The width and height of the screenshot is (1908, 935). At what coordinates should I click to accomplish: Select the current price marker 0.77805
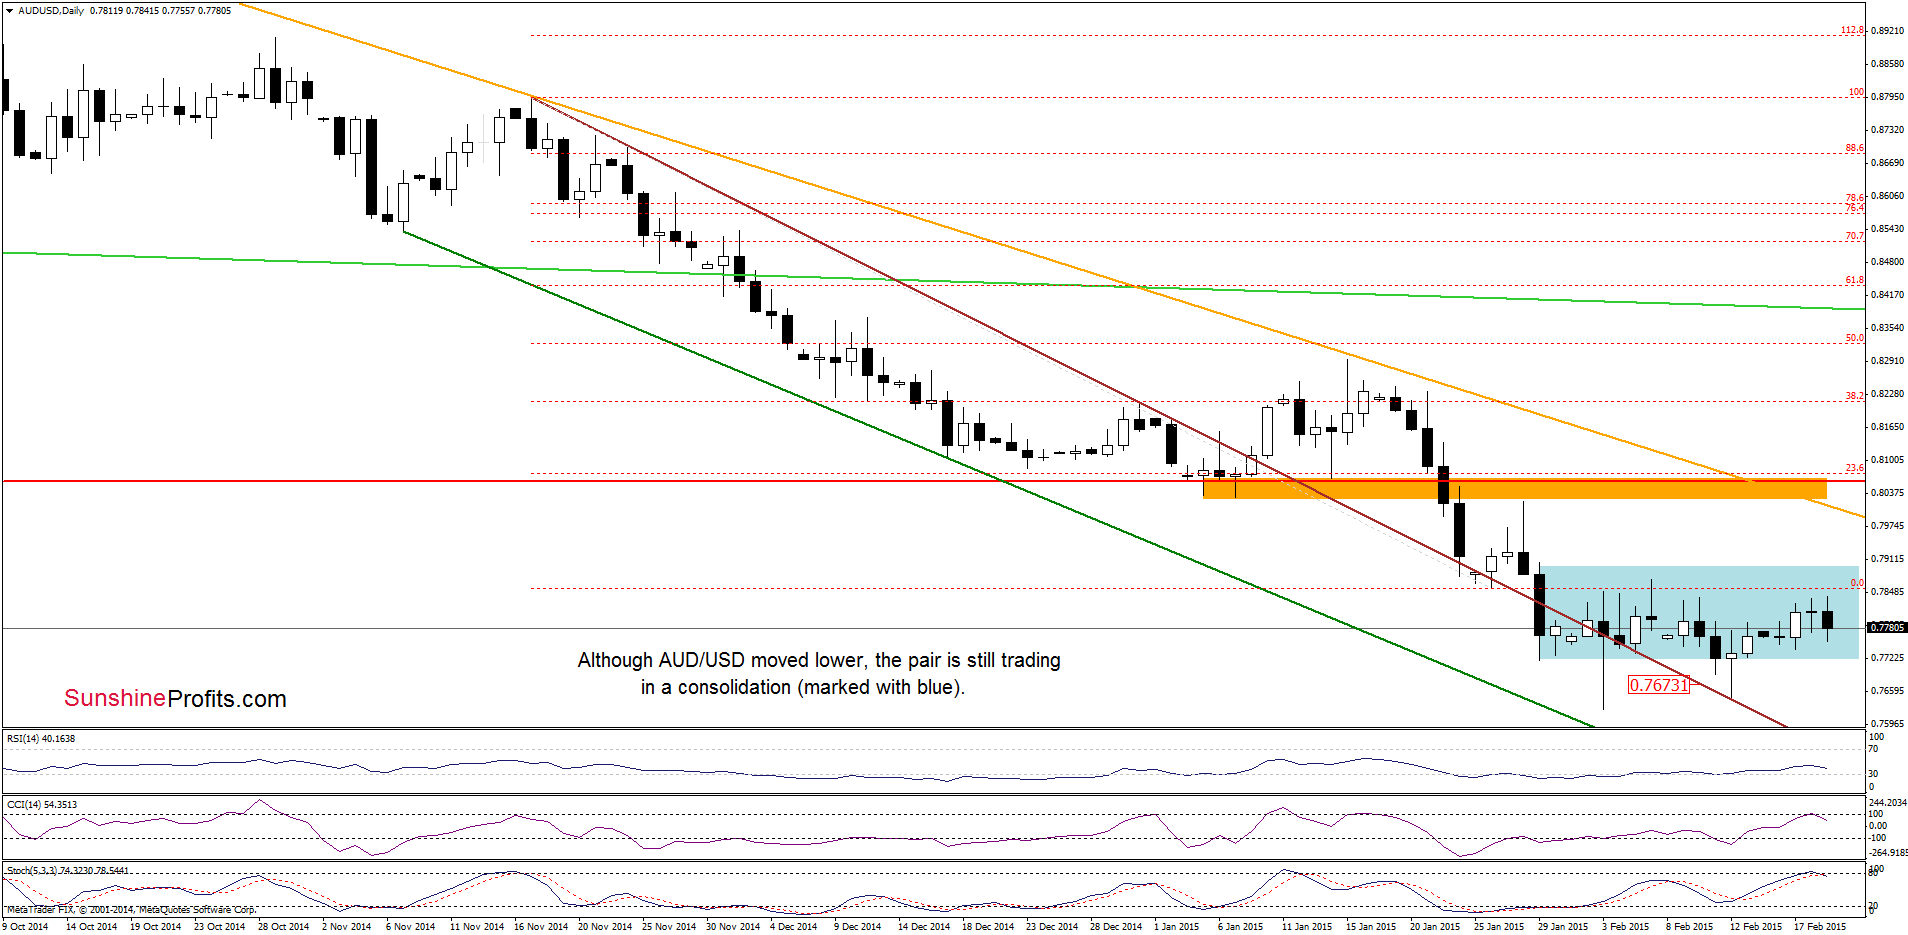pos(1887,627)
